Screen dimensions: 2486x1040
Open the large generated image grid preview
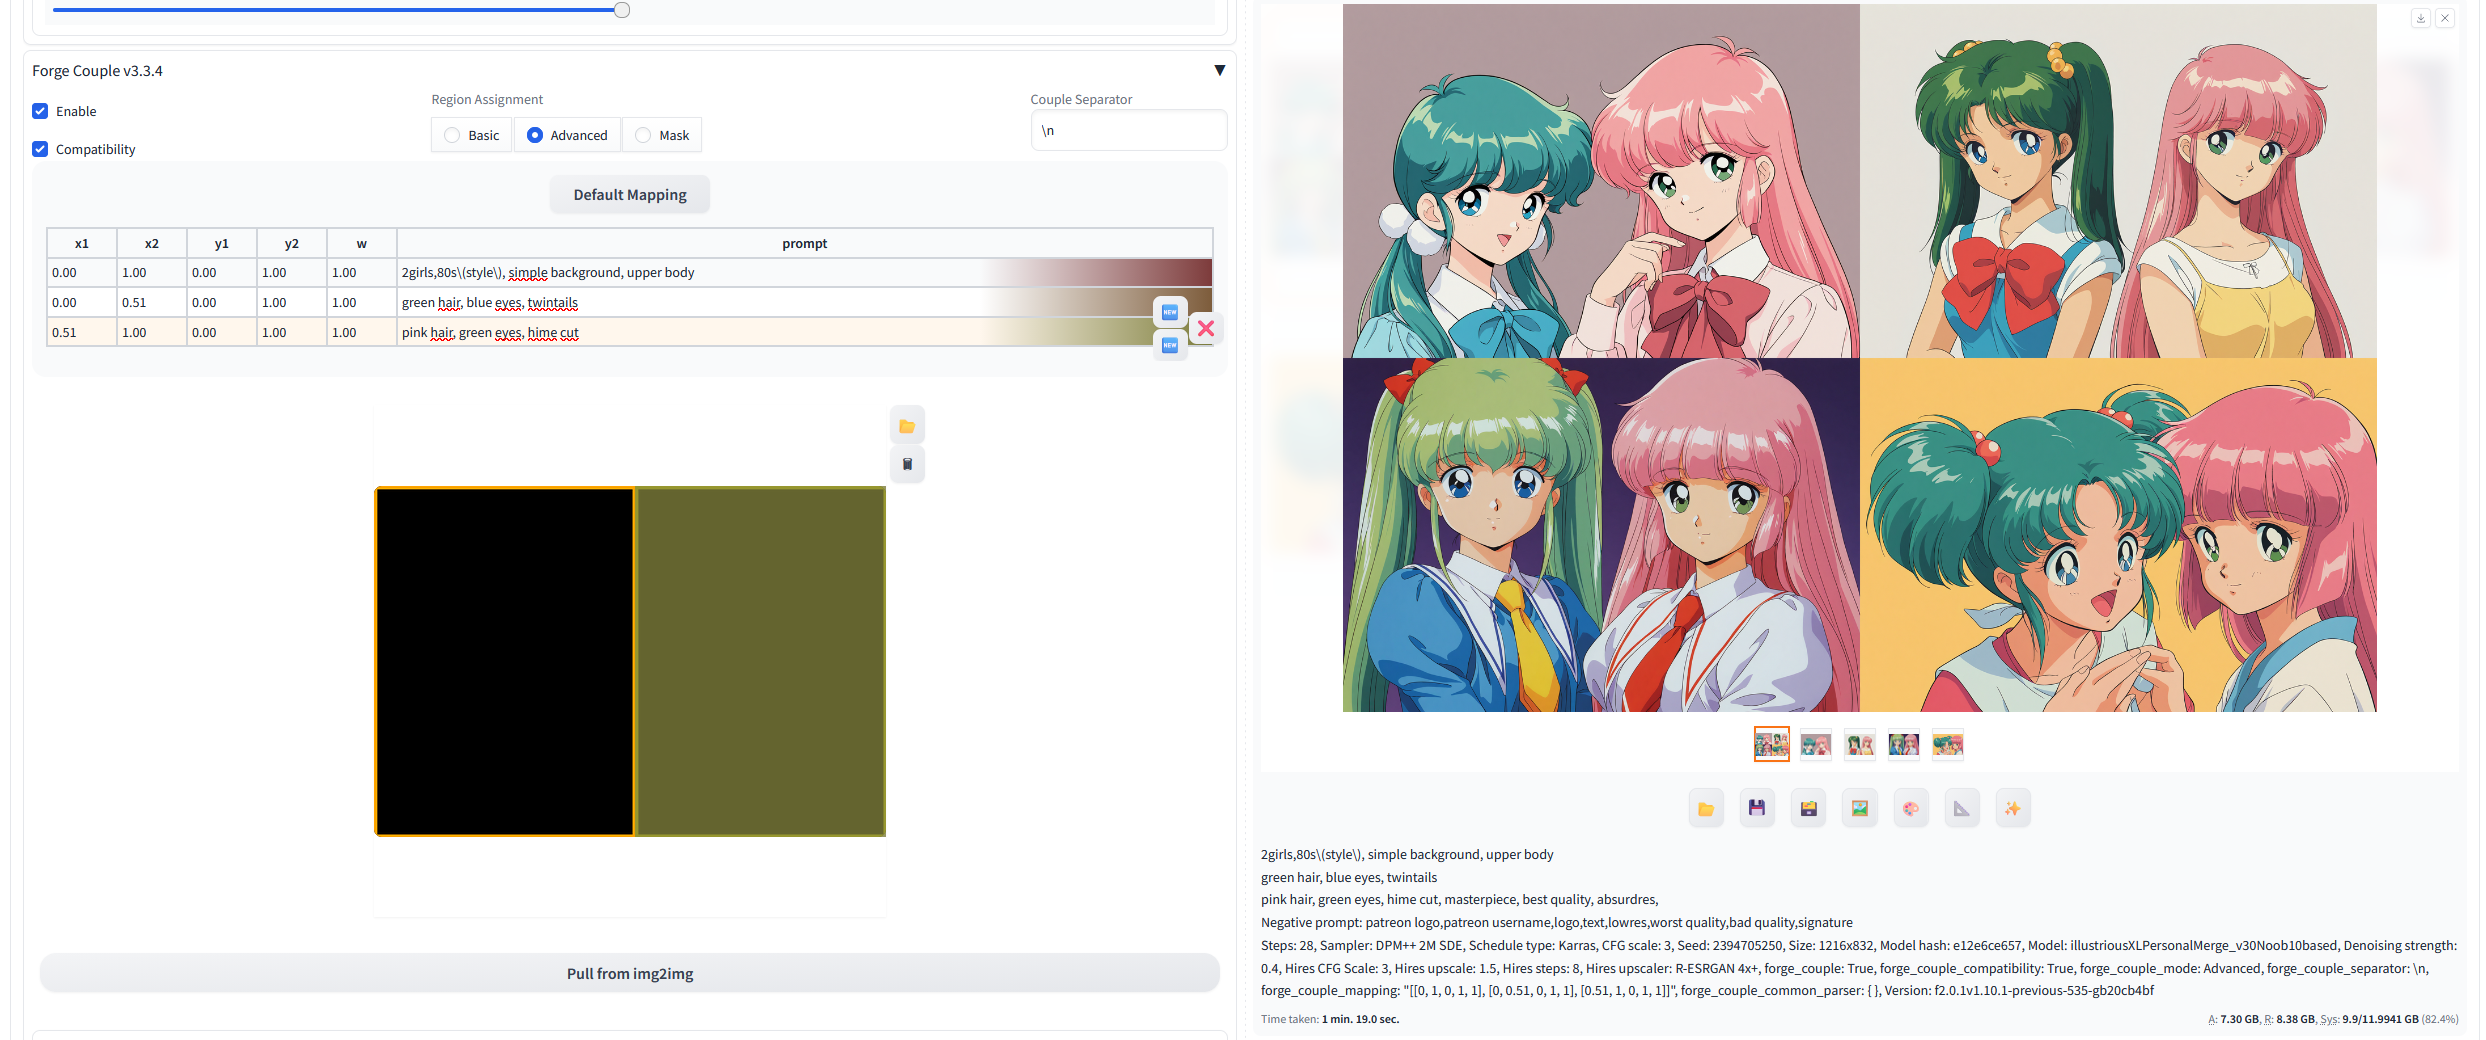tap(1859, 358)
